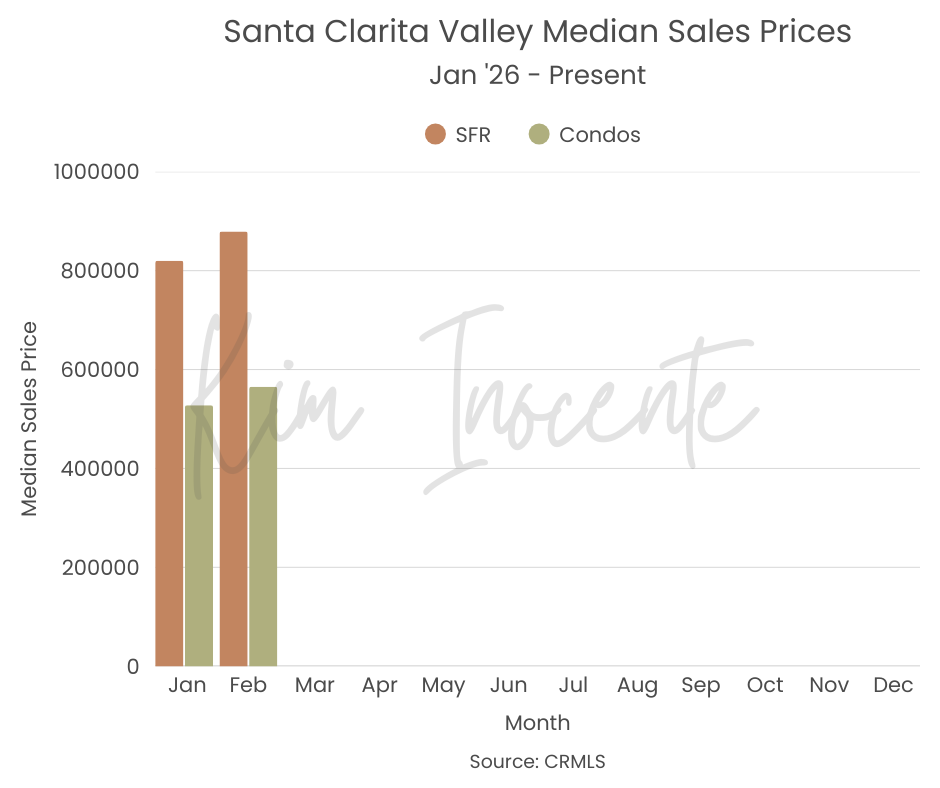Click the "Jan '26 - Present" subtitle
Viewport: 940px width, 788px height.
537,75
